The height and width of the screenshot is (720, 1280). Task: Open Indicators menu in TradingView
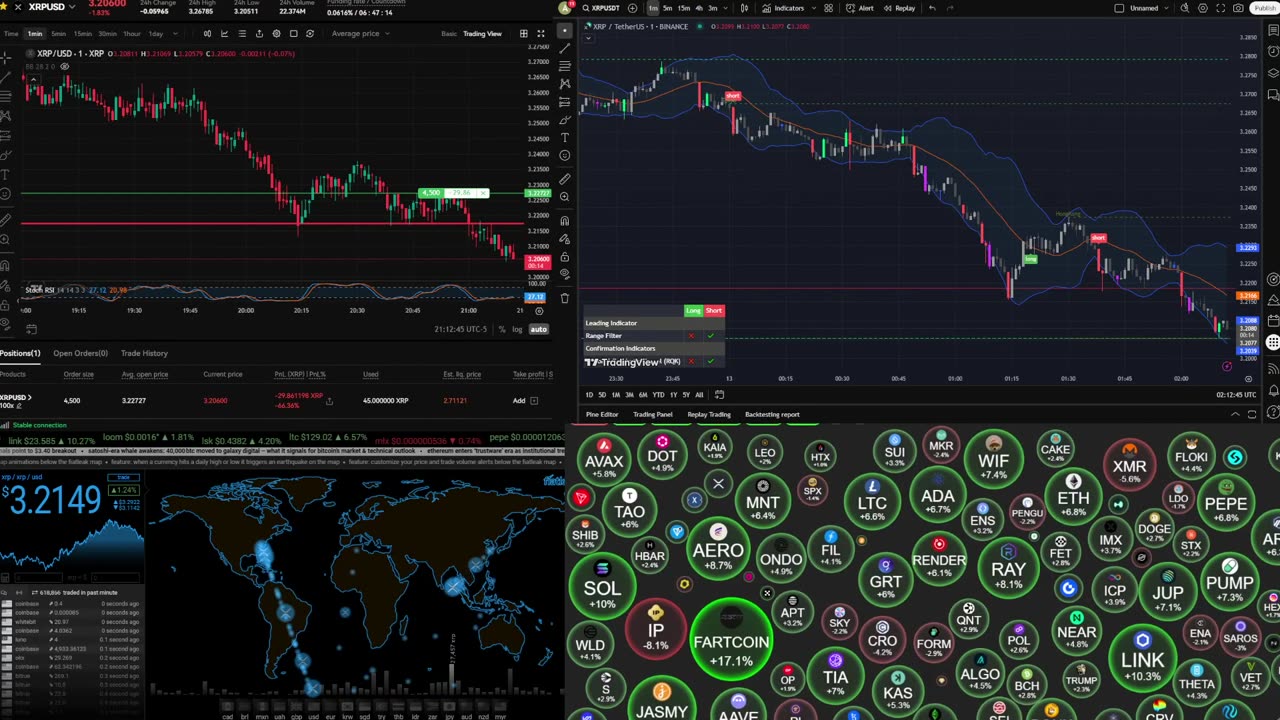pos(783,8)
